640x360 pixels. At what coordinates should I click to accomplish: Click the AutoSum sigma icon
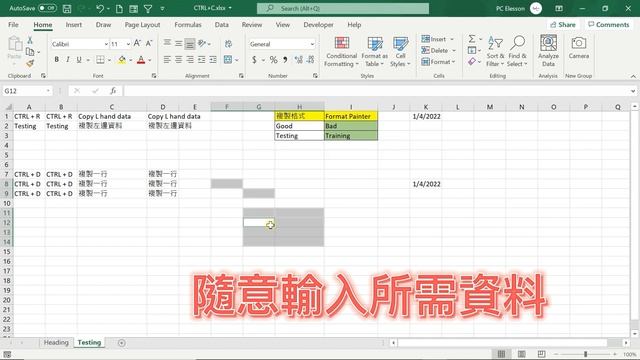472,39
